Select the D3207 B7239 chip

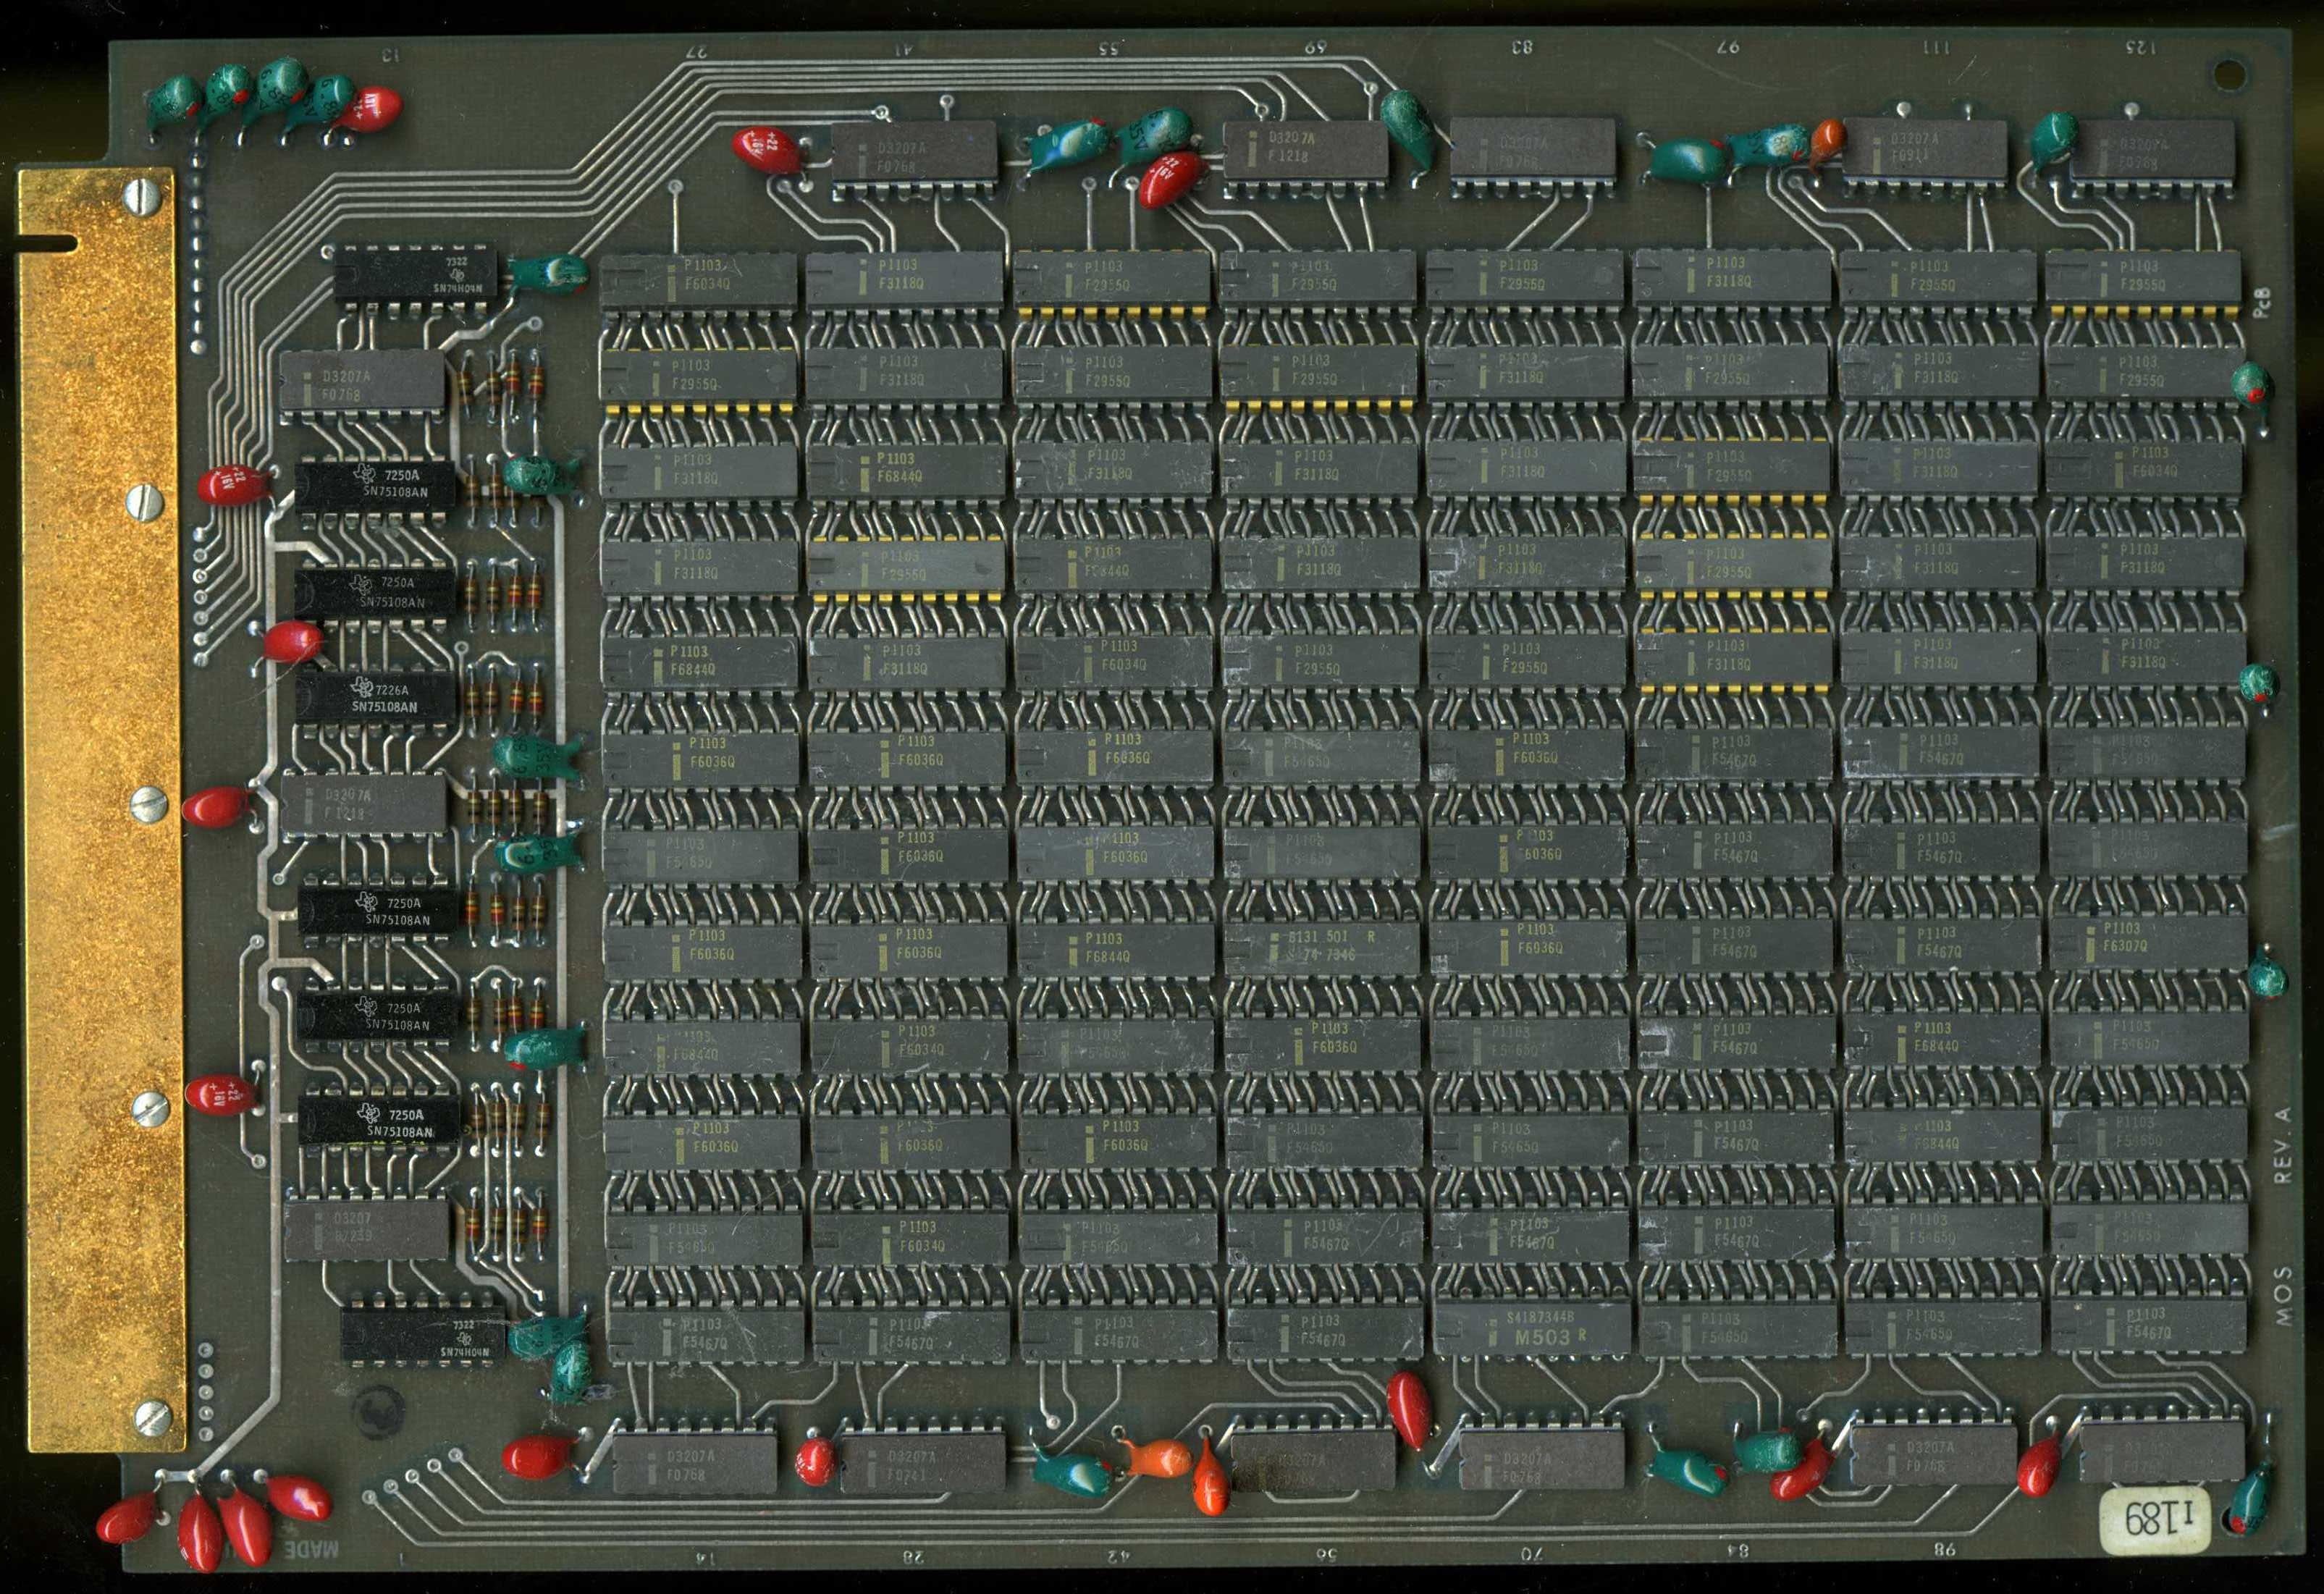pos(366,1229)
